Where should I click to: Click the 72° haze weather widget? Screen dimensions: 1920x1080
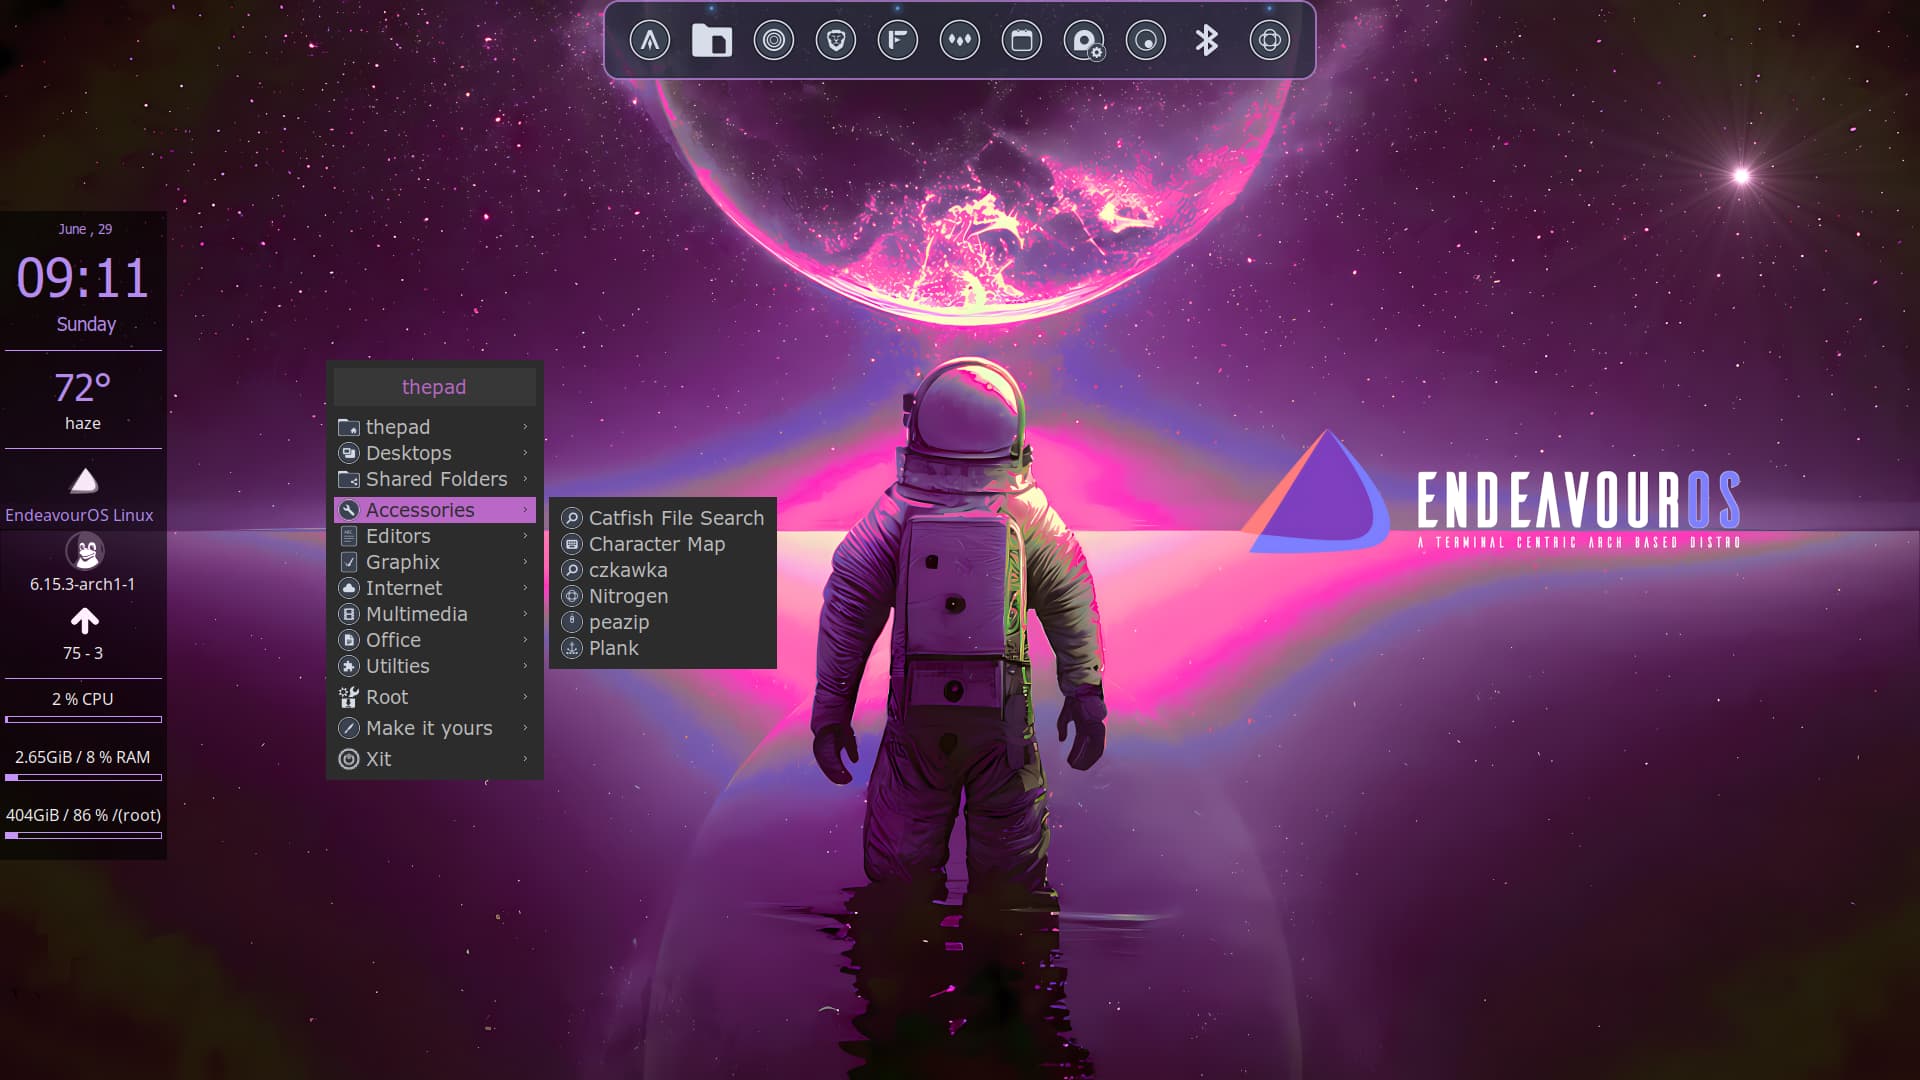coord(83,400)
